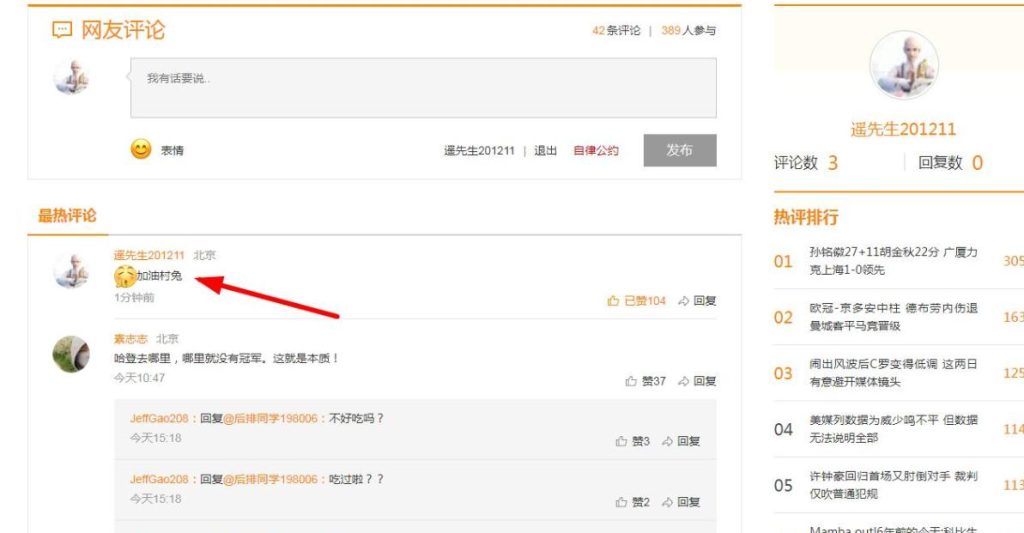Select the 热评排行 ranking header
1024x533 pixels.
pyautogui.click(x=806, y=217)
